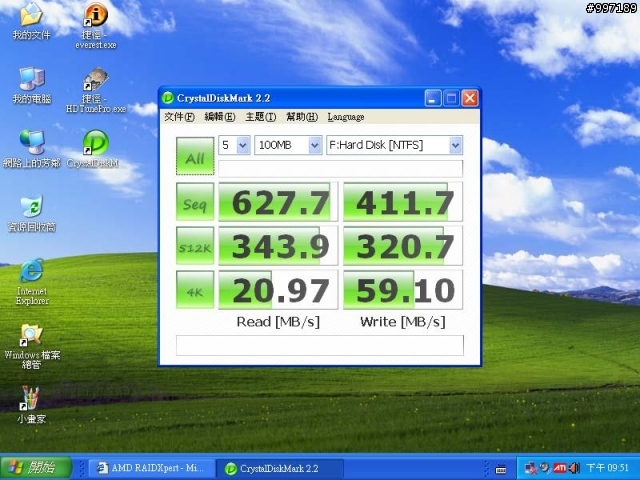Viewport: 640px width, 480px height.
Task: Click the 512K write result 320.7
Action: point(403,246)
